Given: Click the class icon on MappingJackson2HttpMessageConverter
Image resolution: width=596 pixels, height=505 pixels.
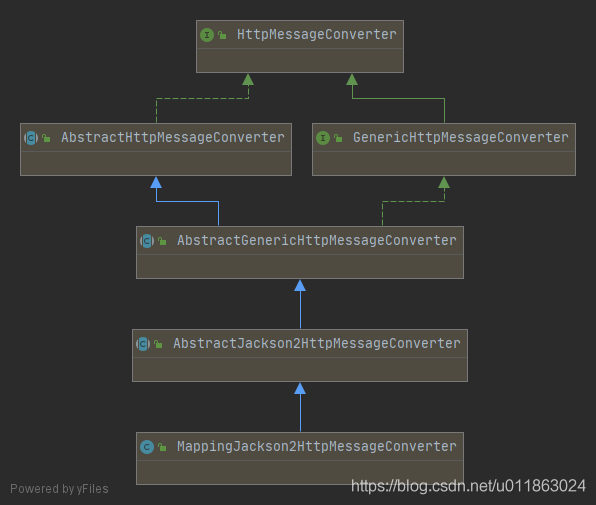Looking at the screenshot, I should click(147, 447).
